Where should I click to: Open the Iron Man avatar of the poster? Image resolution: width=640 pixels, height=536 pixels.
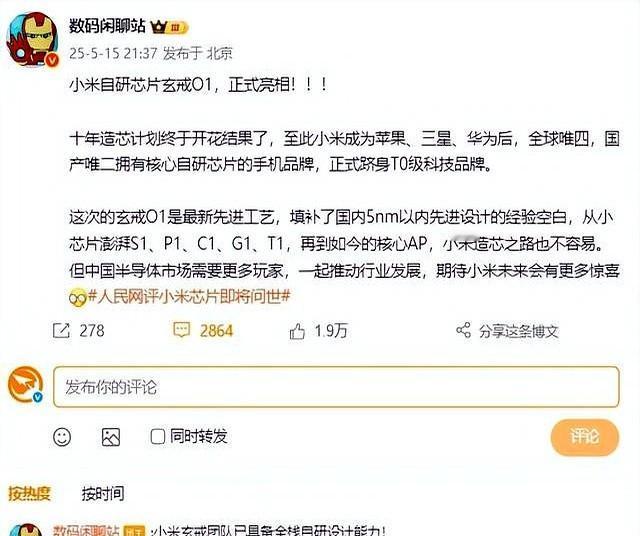[33, 39]
